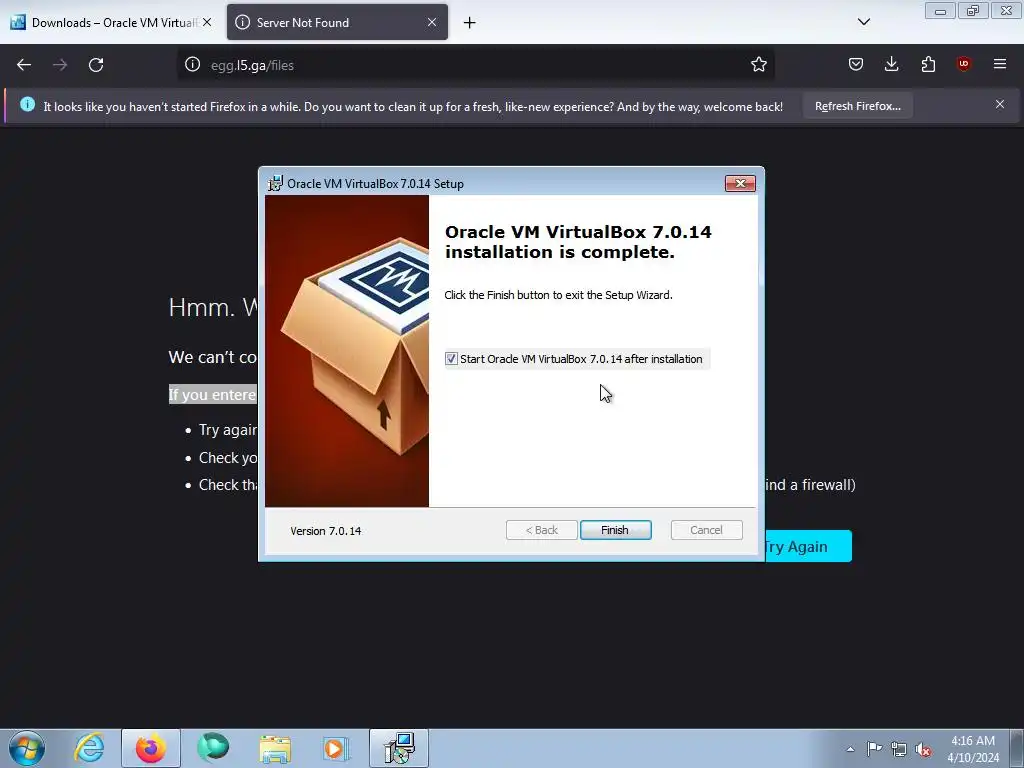Uncheck Start Oracle VM VirtualBox after installation

[x=451, y=359]
